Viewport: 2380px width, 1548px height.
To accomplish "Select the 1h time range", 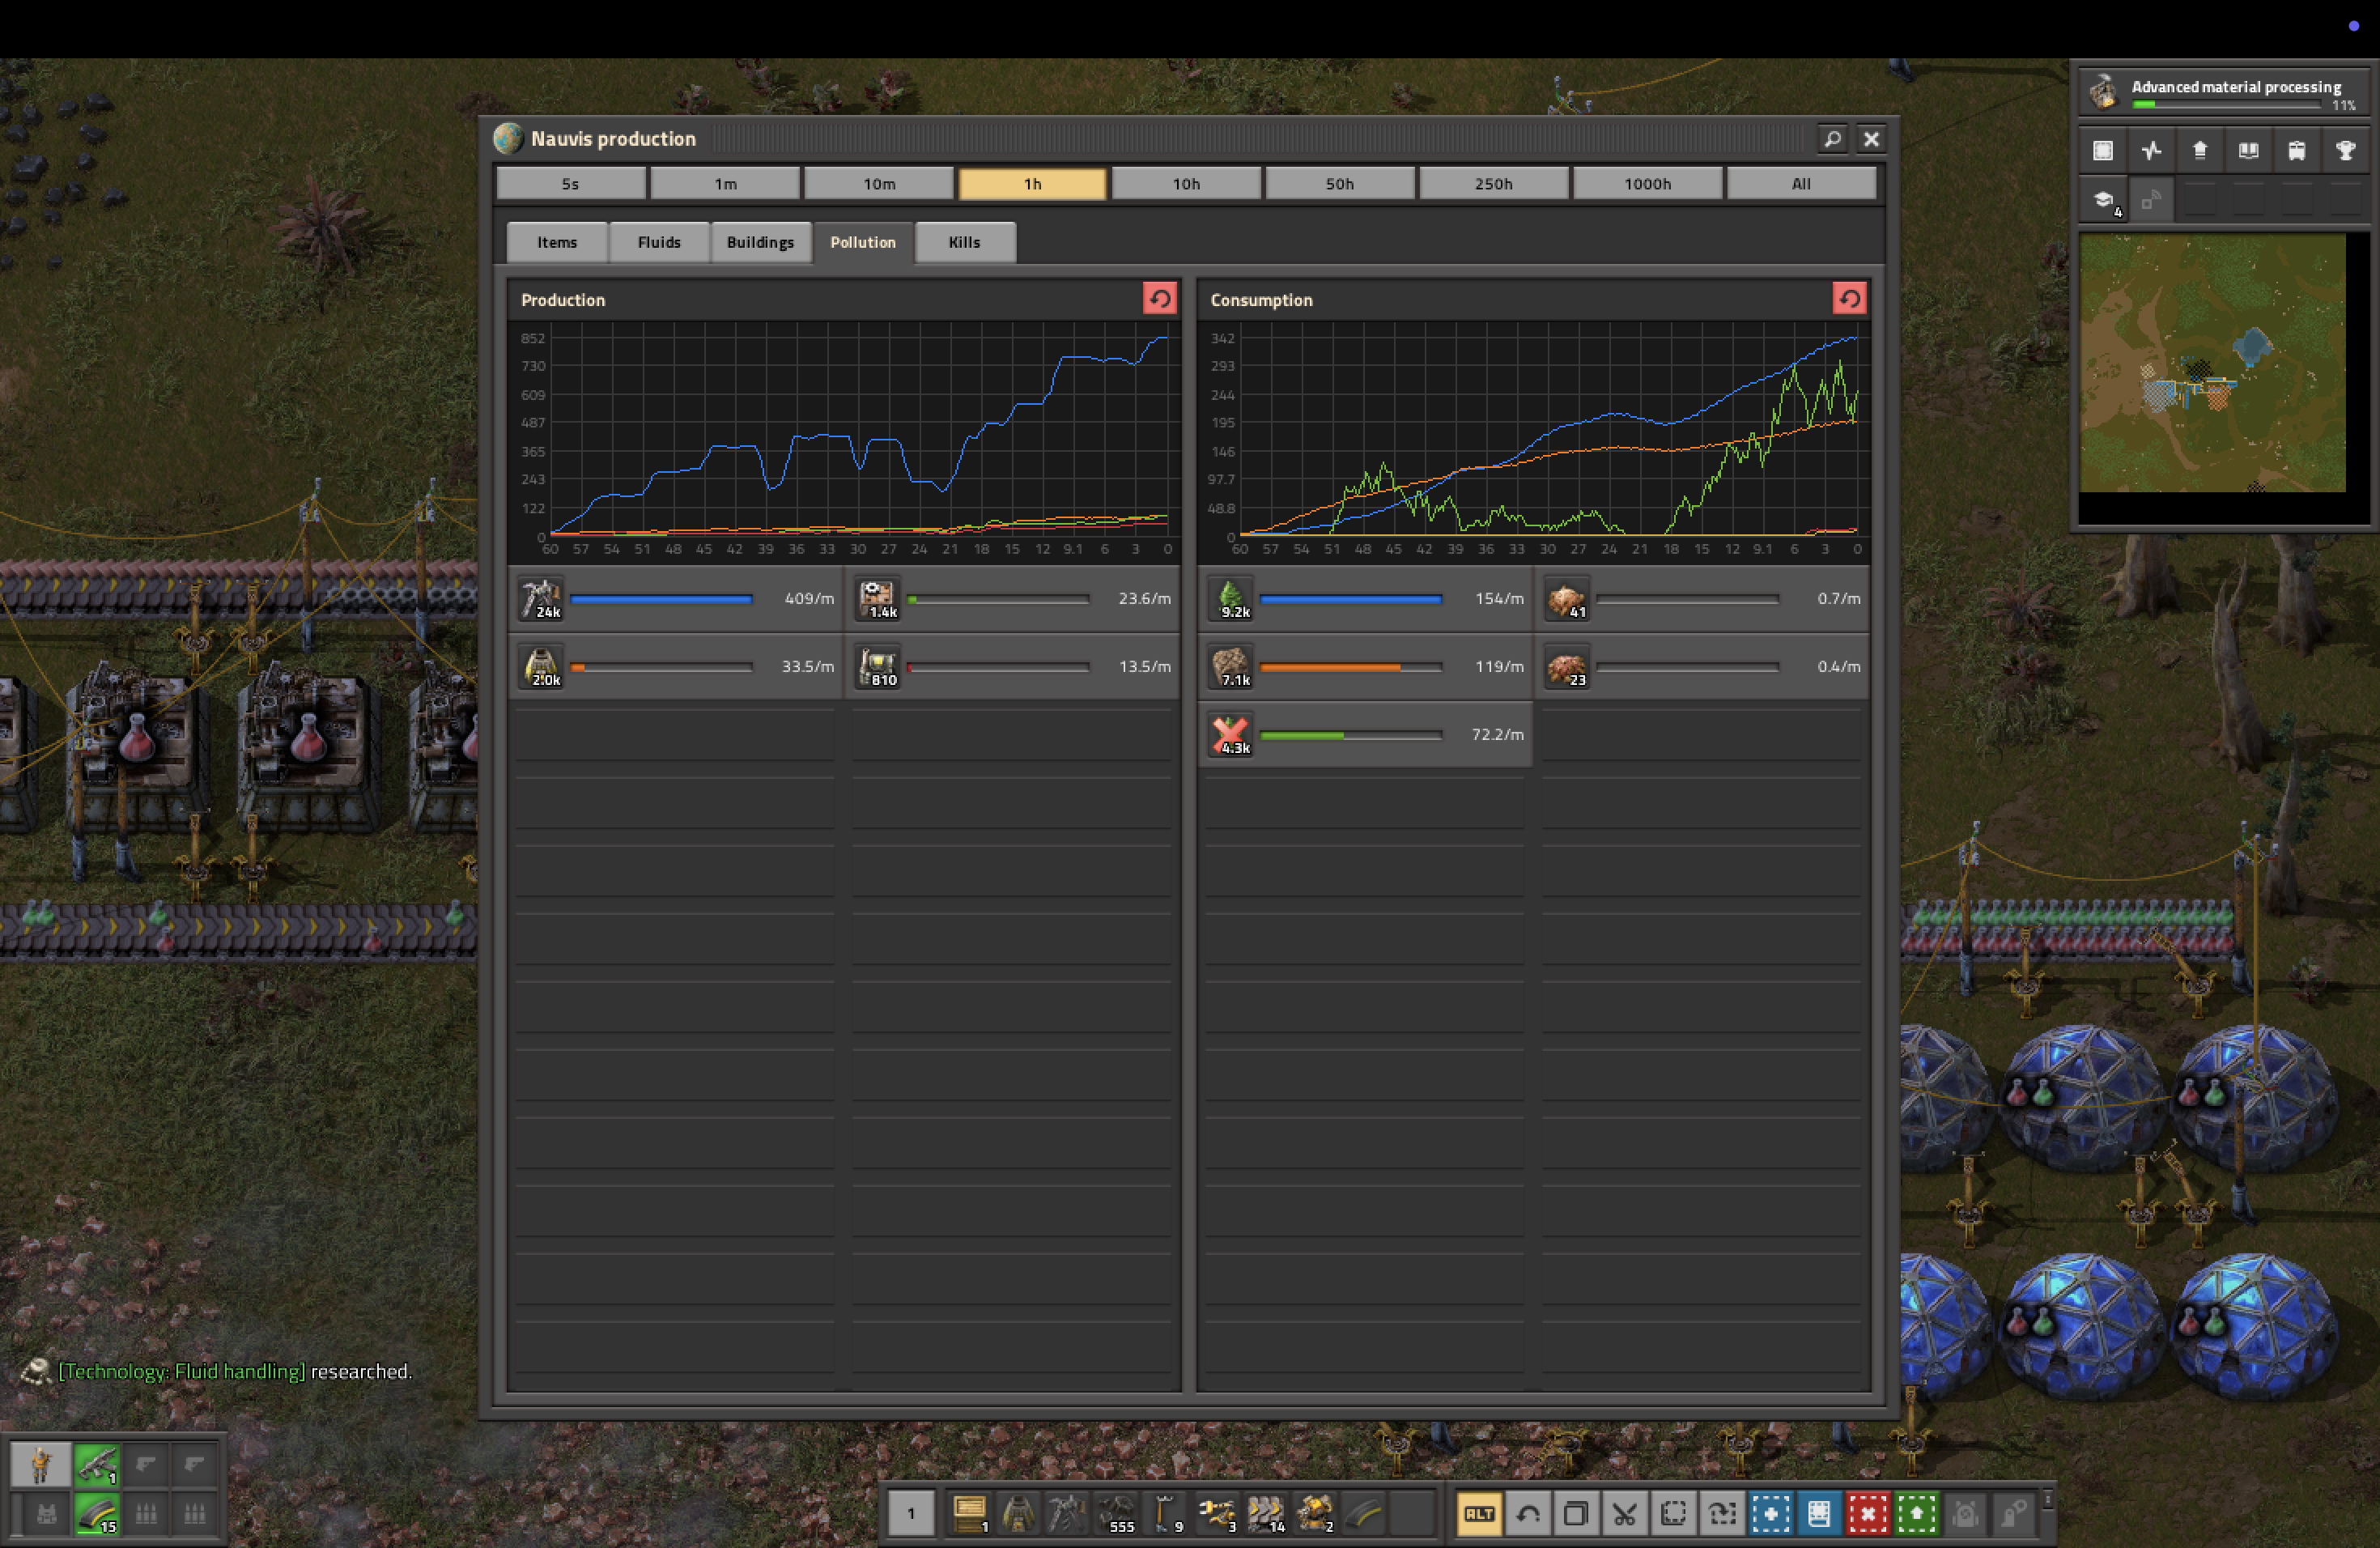I will [1032, 184].
